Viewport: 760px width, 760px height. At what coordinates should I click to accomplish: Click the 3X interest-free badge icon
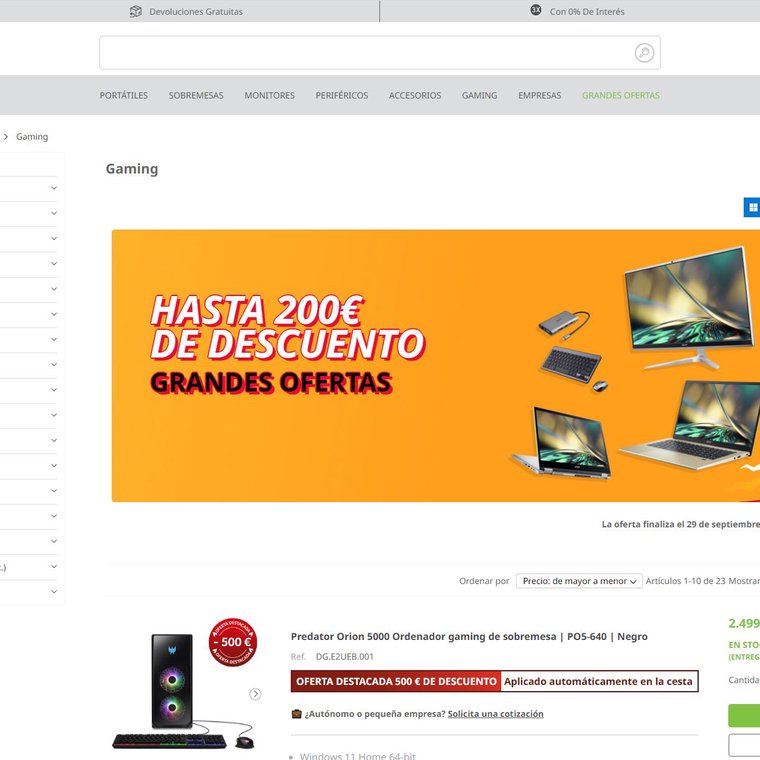tap(536, 10)
